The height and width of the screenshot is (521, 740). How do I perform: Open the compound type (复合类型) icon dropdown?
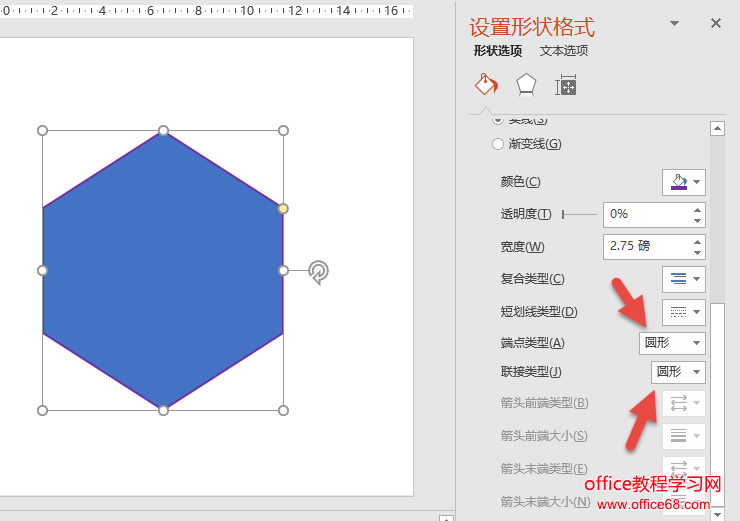coord(684,279)
